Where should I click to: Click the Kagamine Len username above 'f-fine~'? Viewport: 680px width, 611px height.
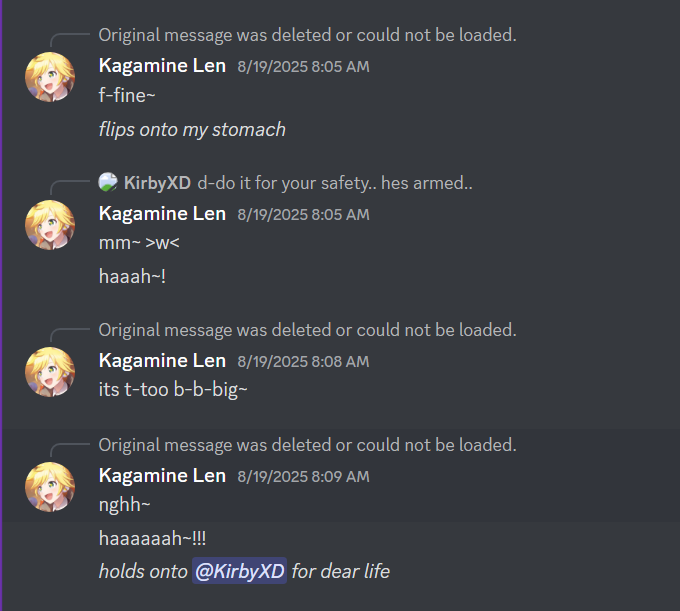click(162, 66)
